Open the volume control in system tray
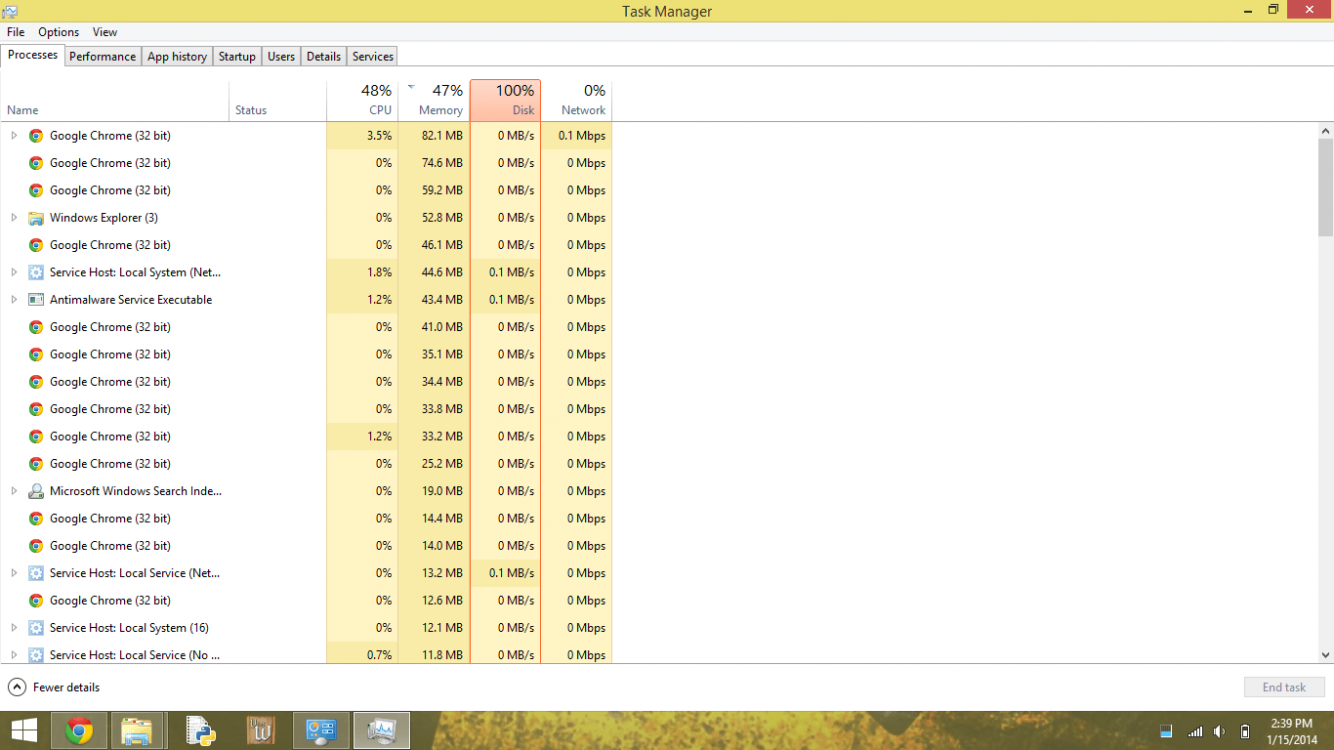The width and height of the screenshot is (1334, 750). pos(1219,732)
